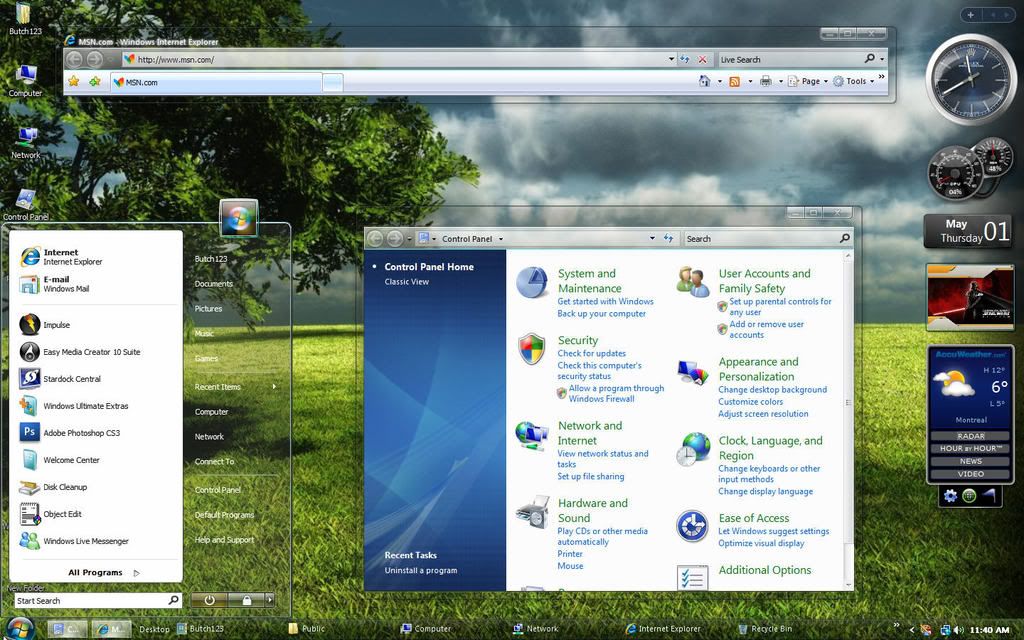
Task: Expand Recent Items submenu
Action: pyautogui.click(x=234, y=387)
